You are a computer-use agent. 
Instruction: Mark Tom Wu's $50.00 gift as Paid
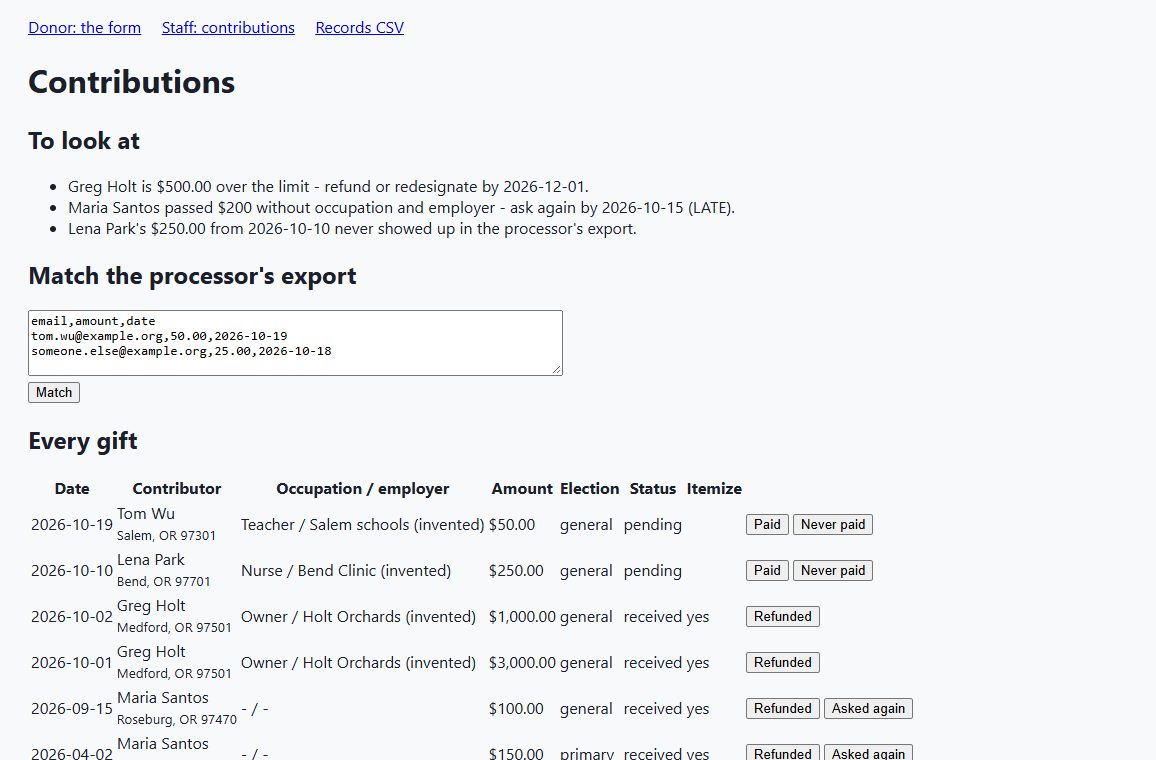click(x=767, y=524)
